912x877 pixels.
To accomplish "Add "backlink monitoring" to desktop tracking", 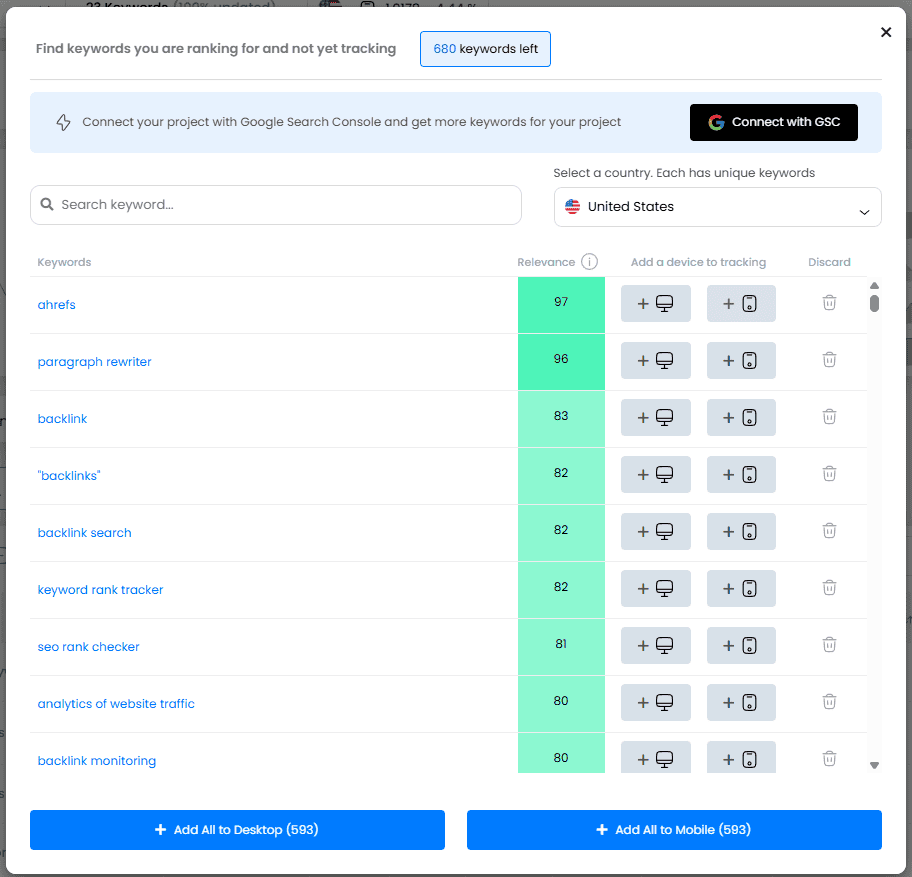I will click(655, 757).
